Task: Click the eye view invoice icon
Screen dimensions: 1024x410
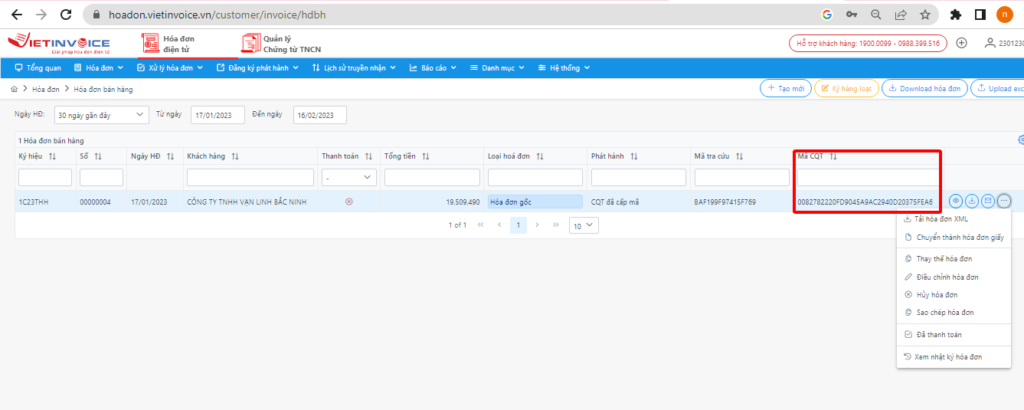Action: pos(957,201)
